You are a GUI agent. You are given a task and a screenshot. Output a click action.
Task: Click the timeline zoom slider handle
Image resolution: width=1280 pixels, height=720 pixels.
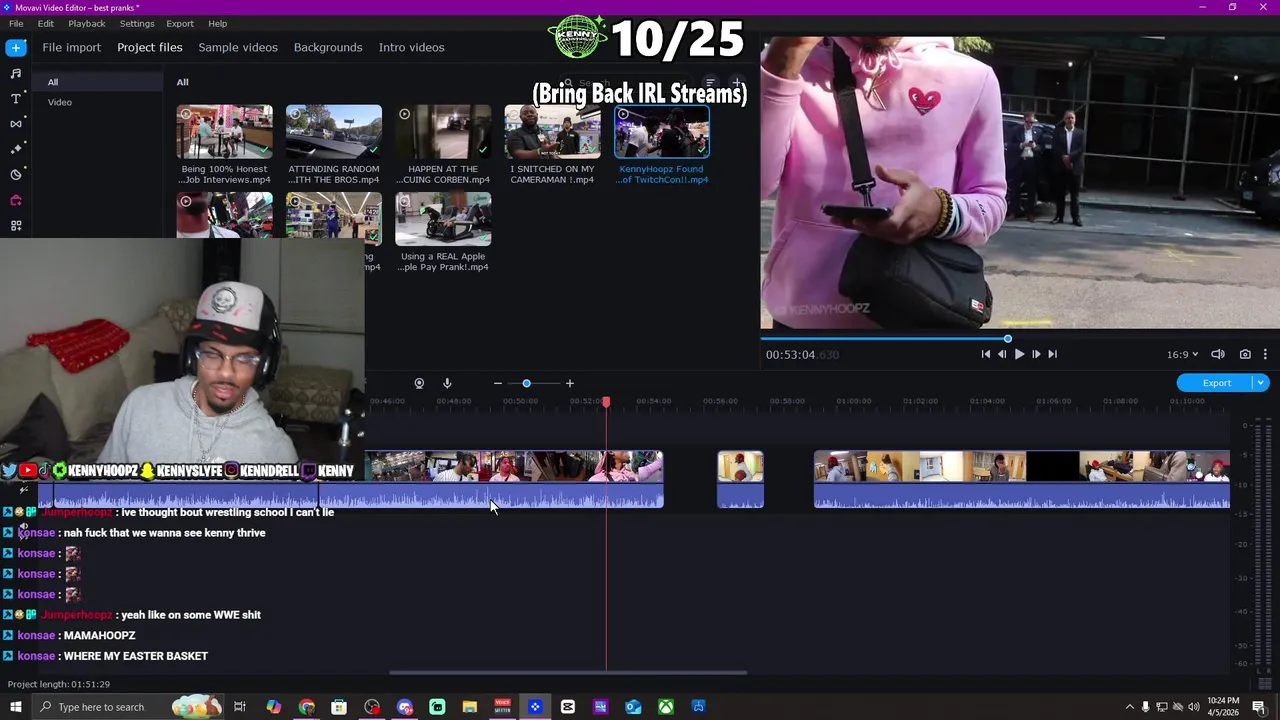526,383
